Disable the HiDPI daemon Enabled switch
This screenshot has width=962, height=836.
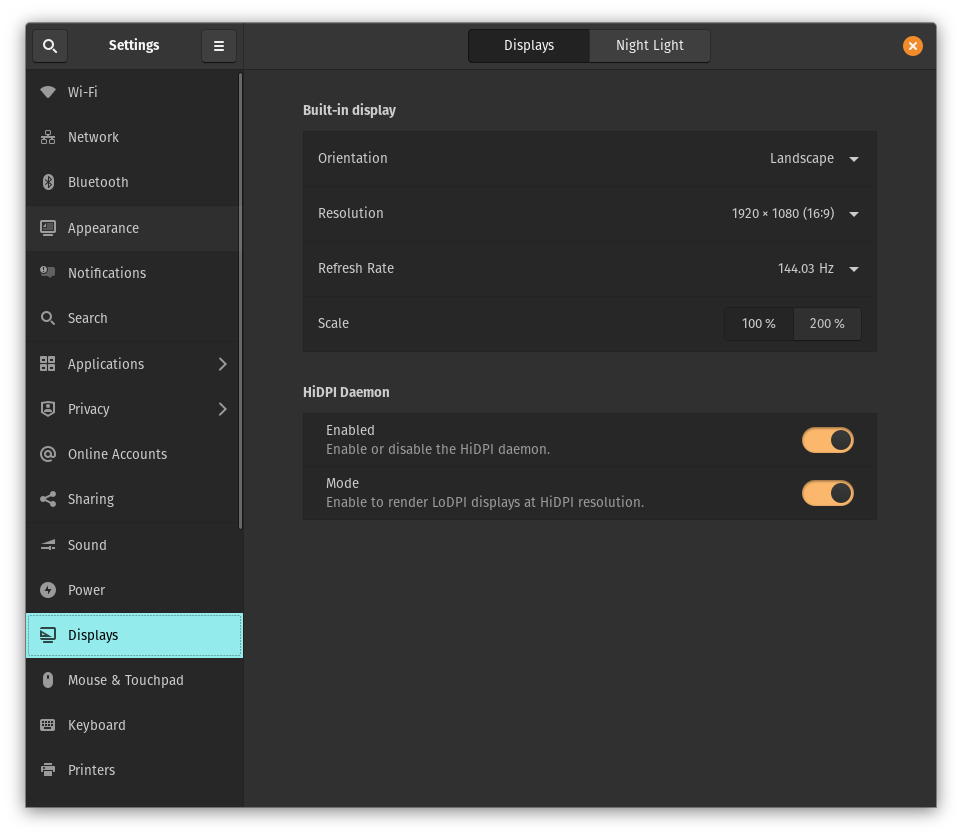827,440
